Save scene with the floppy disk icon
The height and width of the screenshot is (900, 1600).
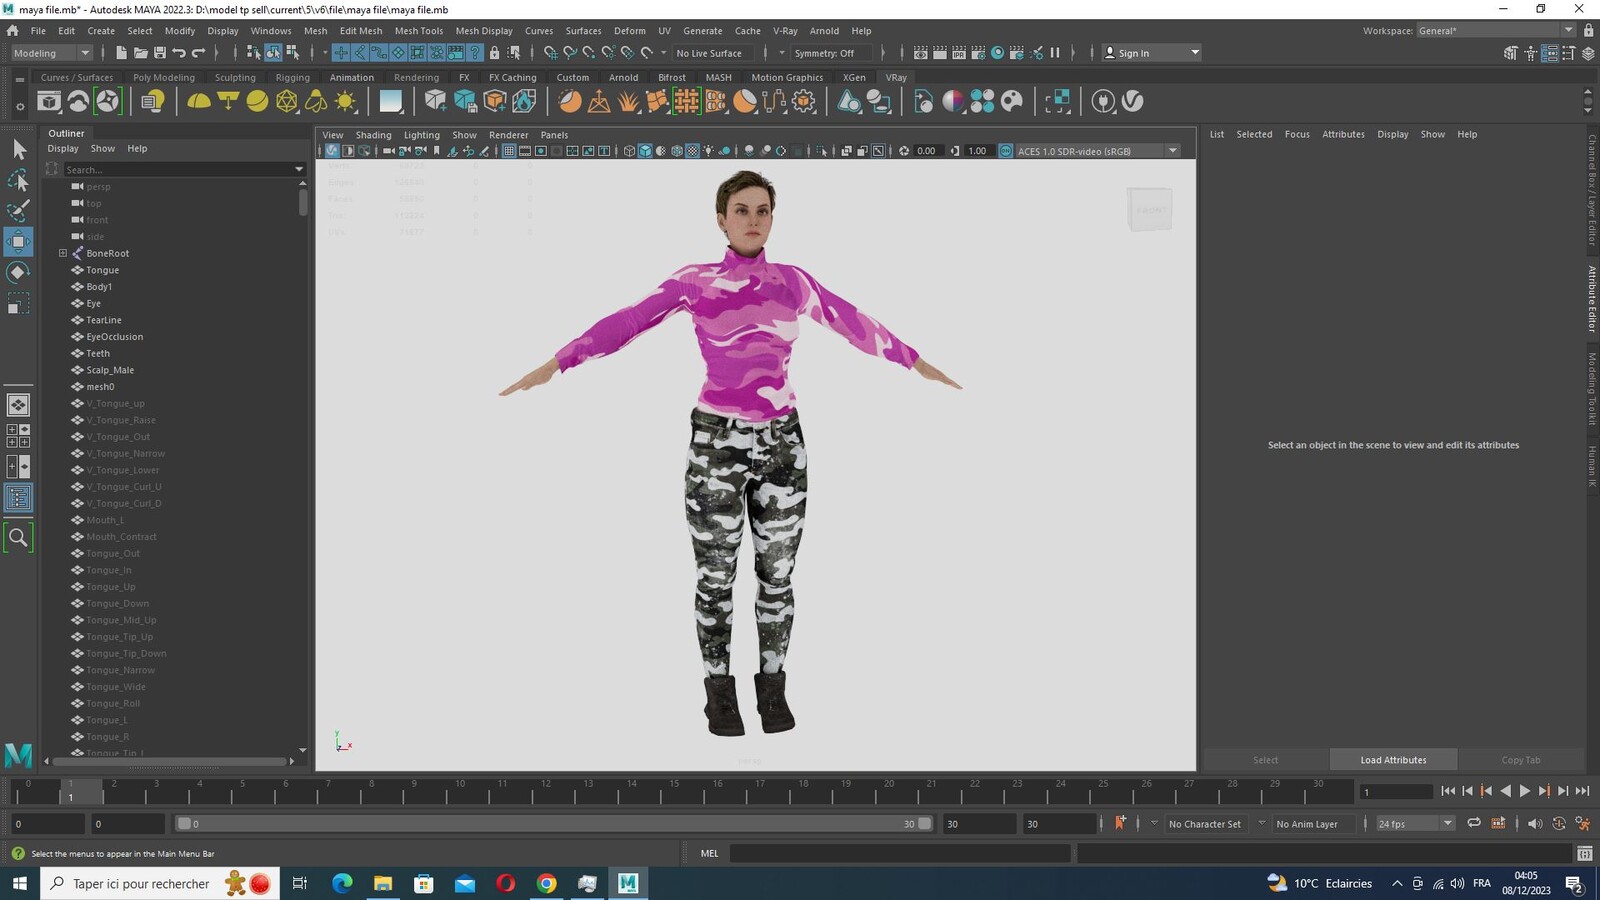(159, 53)
